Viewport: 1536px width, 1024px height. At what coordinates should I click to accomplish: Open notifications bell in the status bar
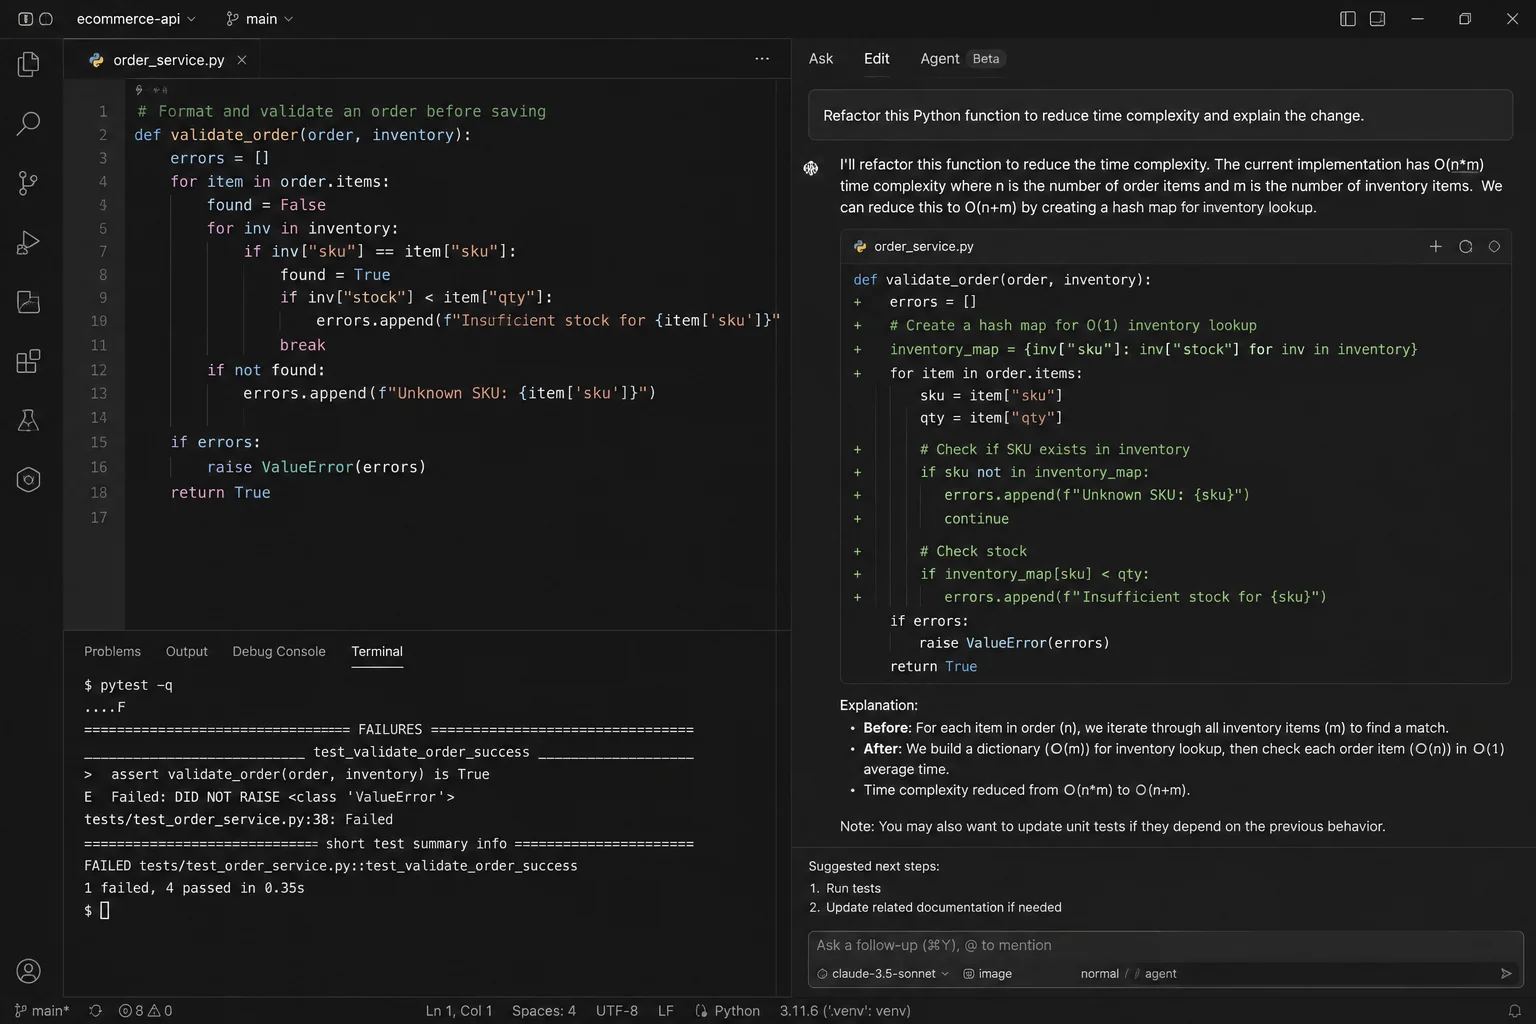pyautogui.click(x=1515, y=1011)
